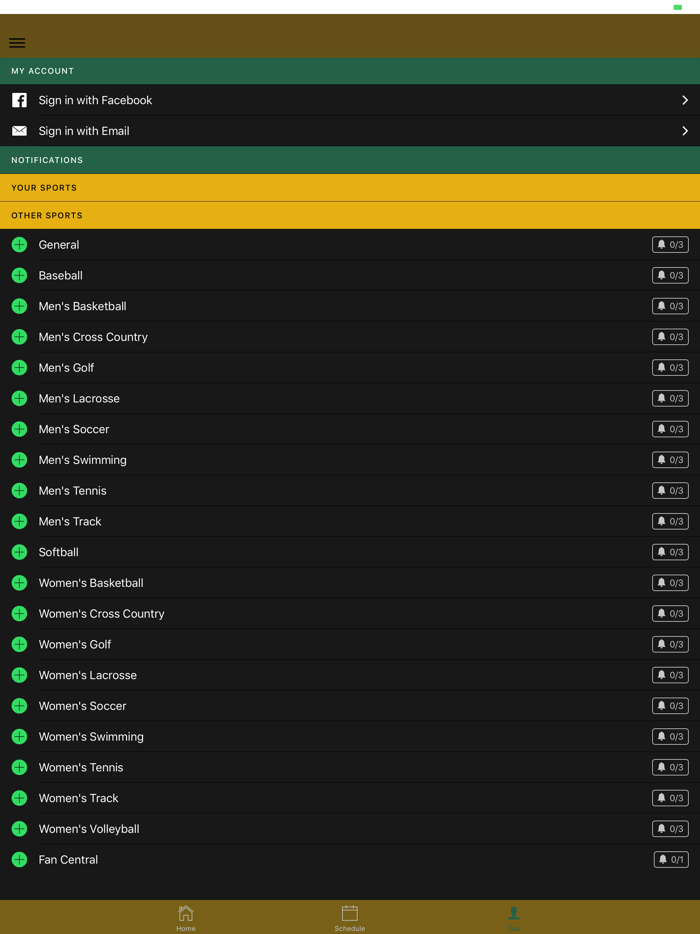Viewport: 700px width, 934px height.
Task: Switch to the Schedule tab
Action: 350,917
